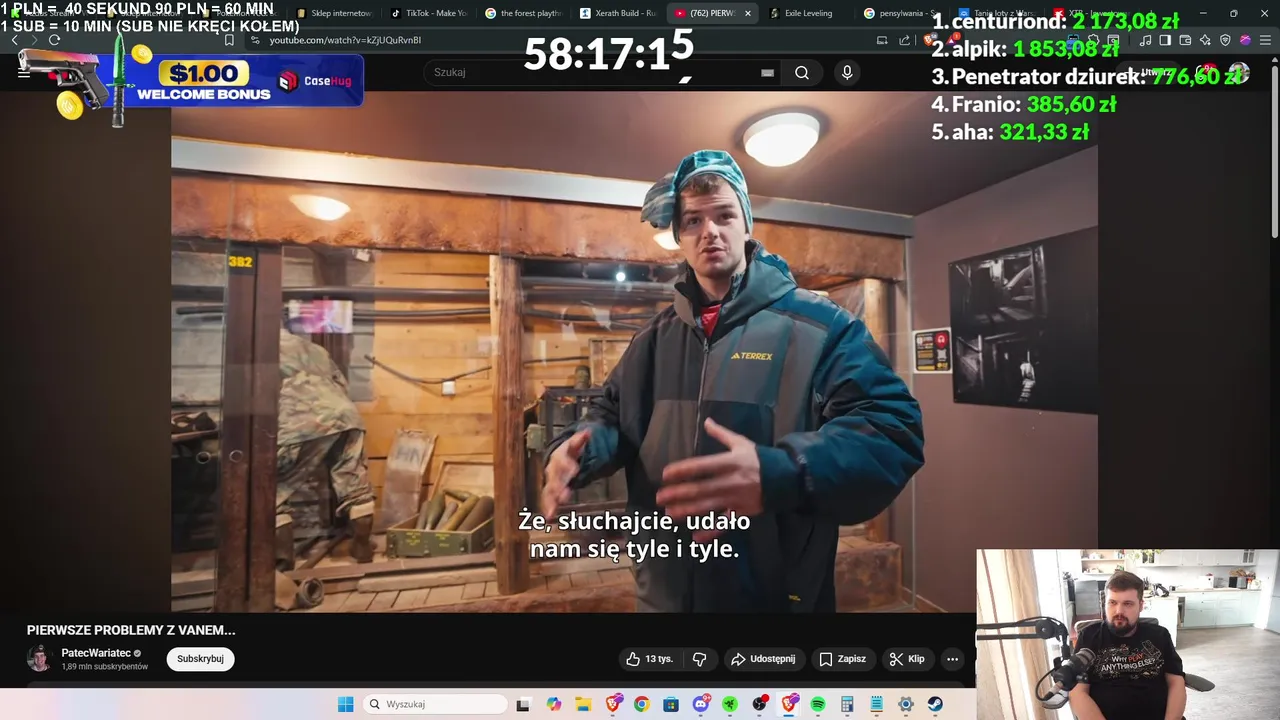The width and height of the screenshot is (1280, 720).
Task: Open Brave's main hamburger menu
Action: [x=1265, y=40]
